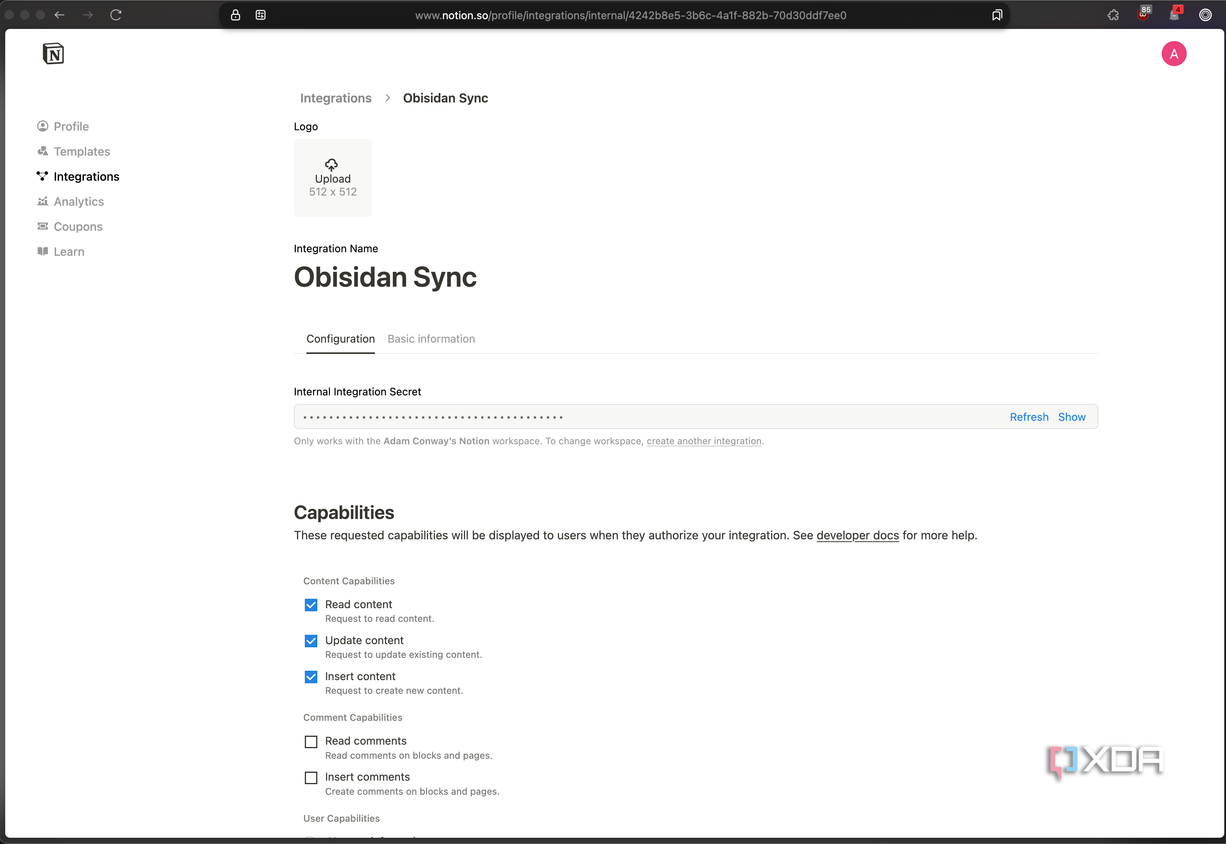Click the 'Internal Integration Secret' label
Screen dimensions: 1226x844
(358, 392)
